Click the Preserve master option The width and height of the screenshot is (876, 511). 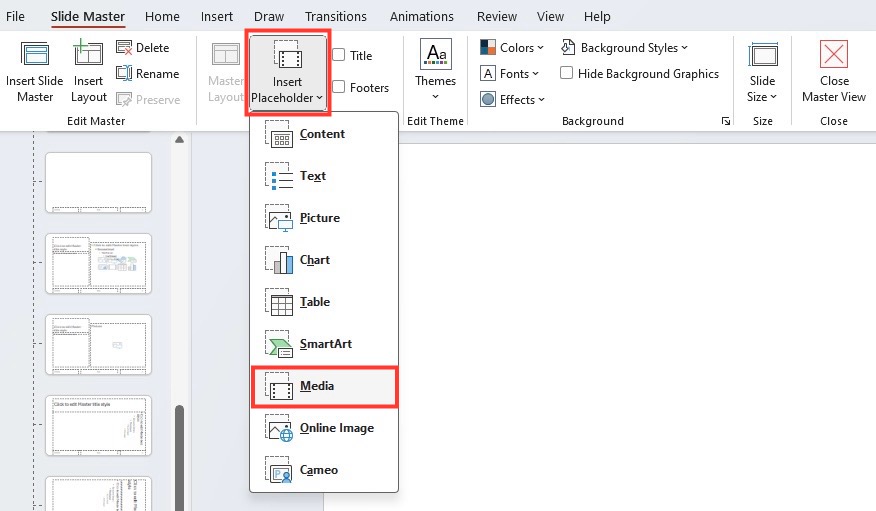148,100
